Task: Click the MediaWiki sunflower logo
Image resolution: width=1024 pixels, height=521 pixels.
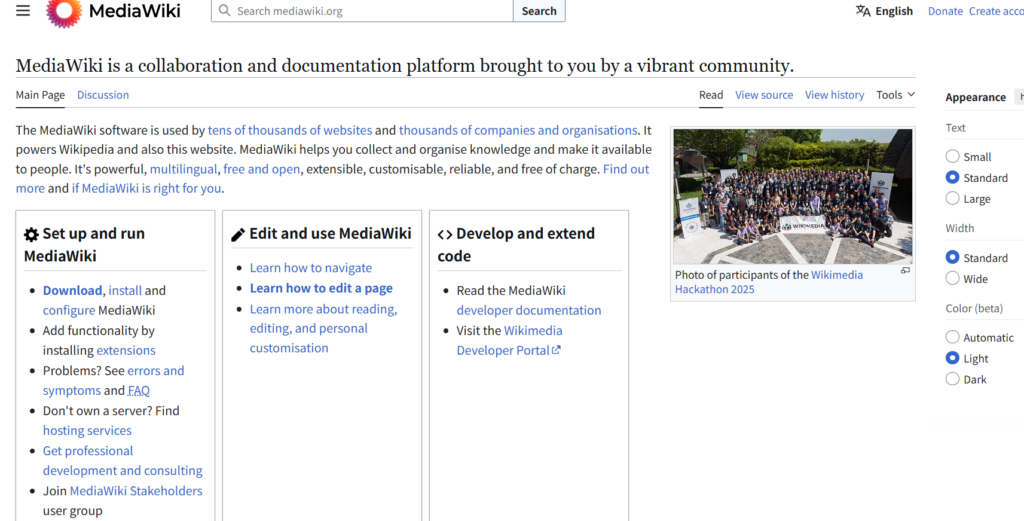Action: pyautogui.click(x=64, y=11)
